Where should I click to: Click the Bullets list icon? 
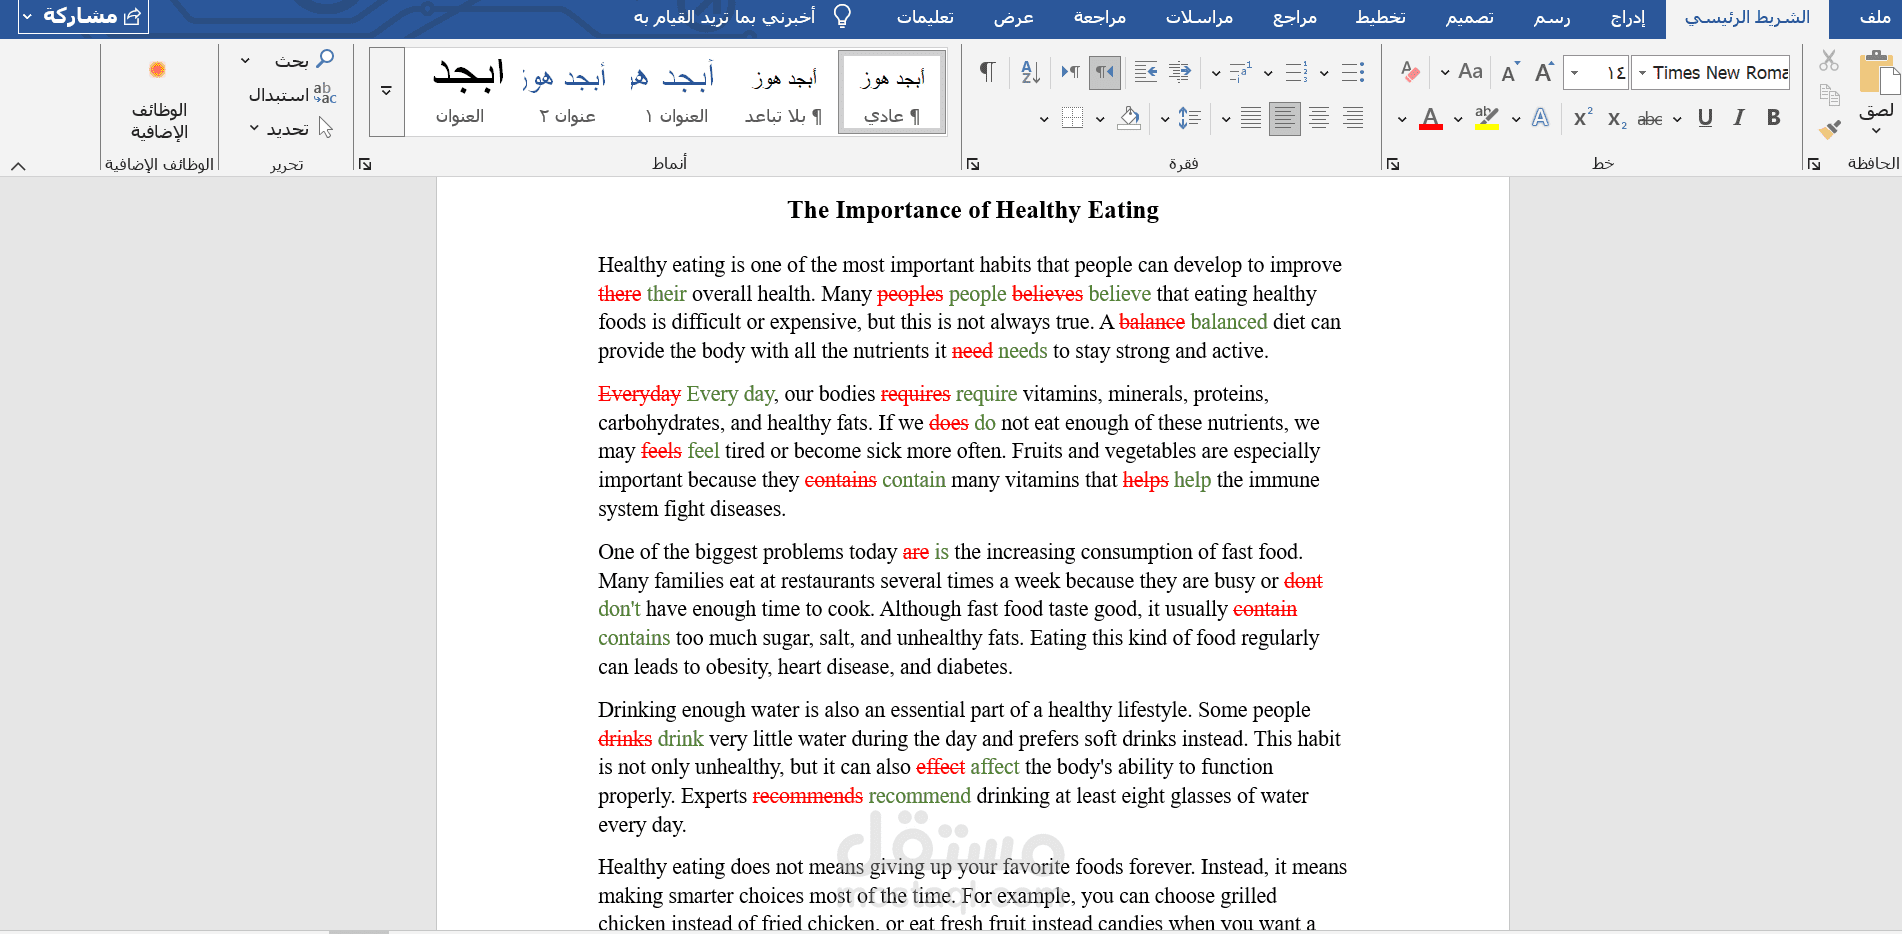(1353, 72)
